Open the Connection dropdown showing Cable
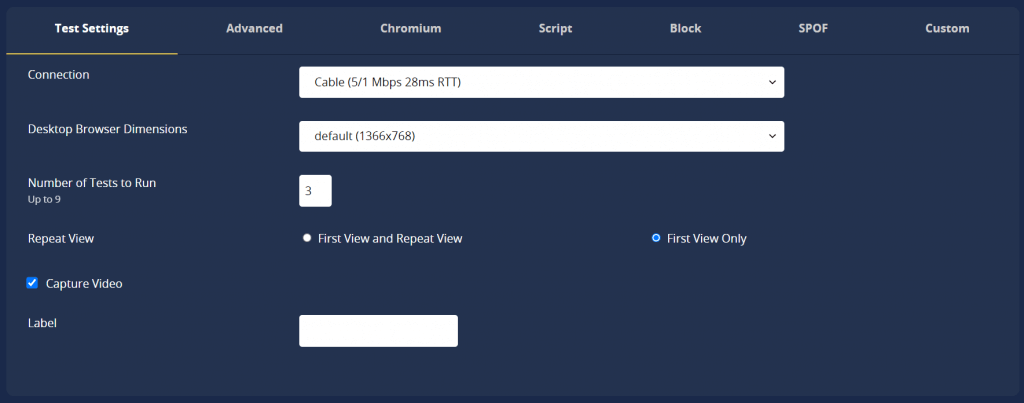 (x=541, y=82)
